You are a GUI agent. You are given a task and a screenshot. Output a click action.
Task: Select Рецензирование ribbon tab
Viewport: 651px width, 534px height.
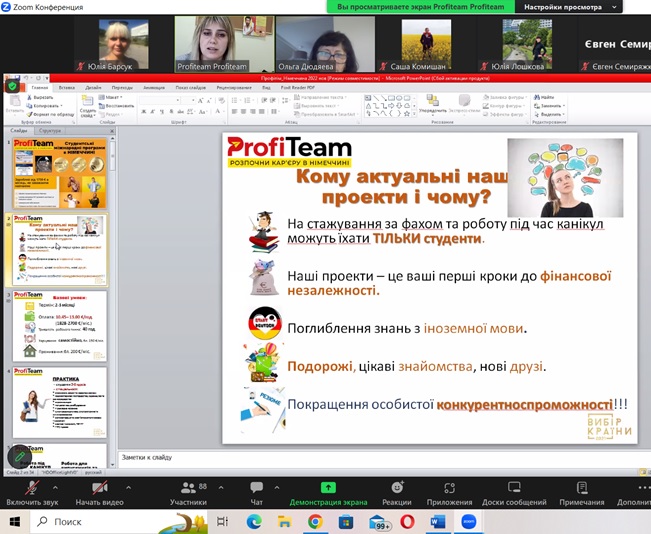[234, 88]
